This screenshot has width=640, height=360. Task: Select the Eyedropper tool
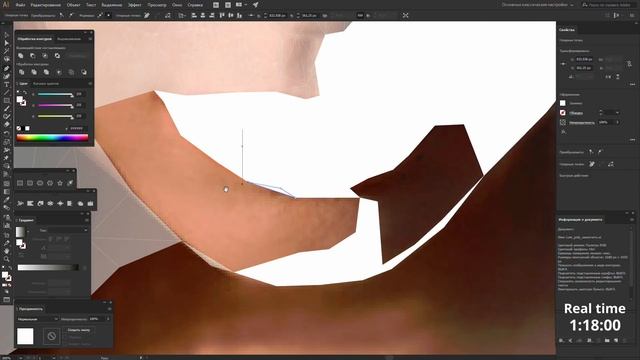[7, 200]
